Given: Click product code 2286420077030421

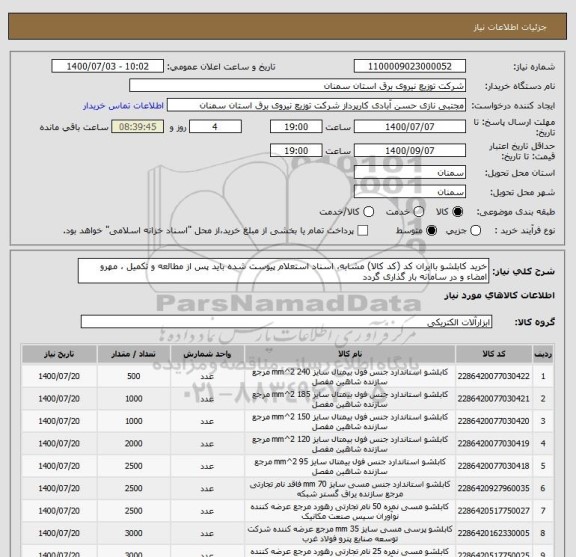Looking at the screenshot, I should (493, 399).
